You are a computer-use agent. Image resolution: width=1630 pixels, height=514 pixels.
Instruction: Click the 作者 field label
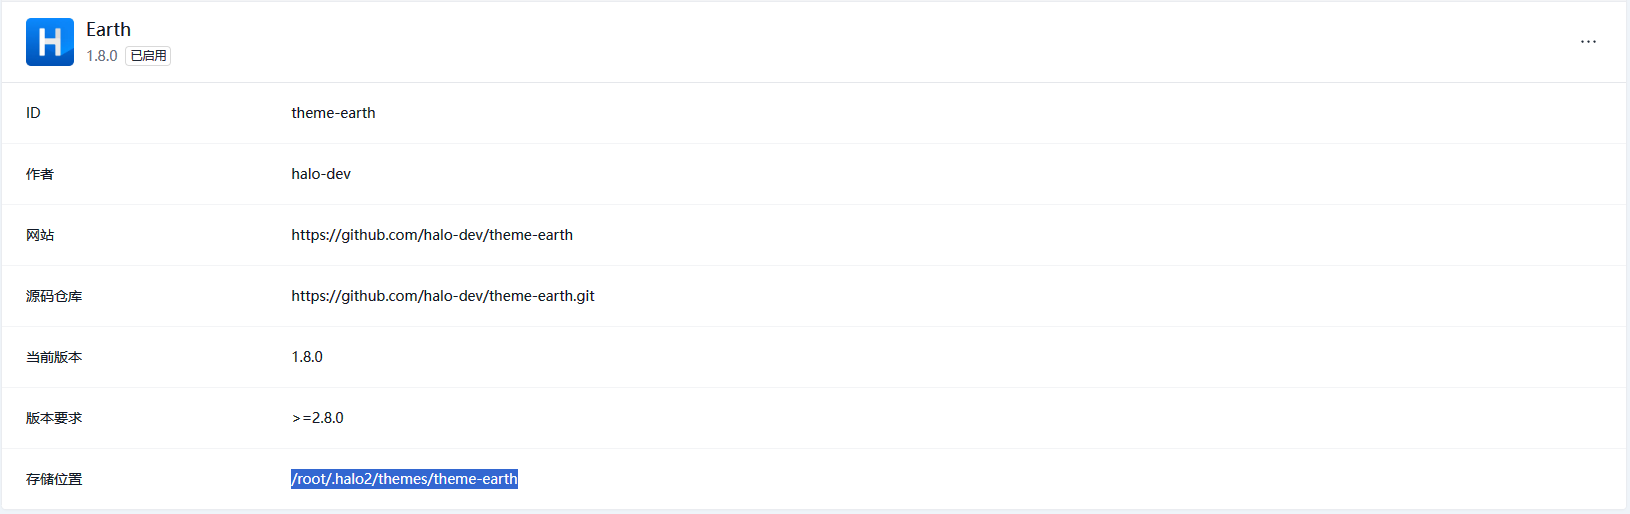pyautogui.click(x=40, y=174)
